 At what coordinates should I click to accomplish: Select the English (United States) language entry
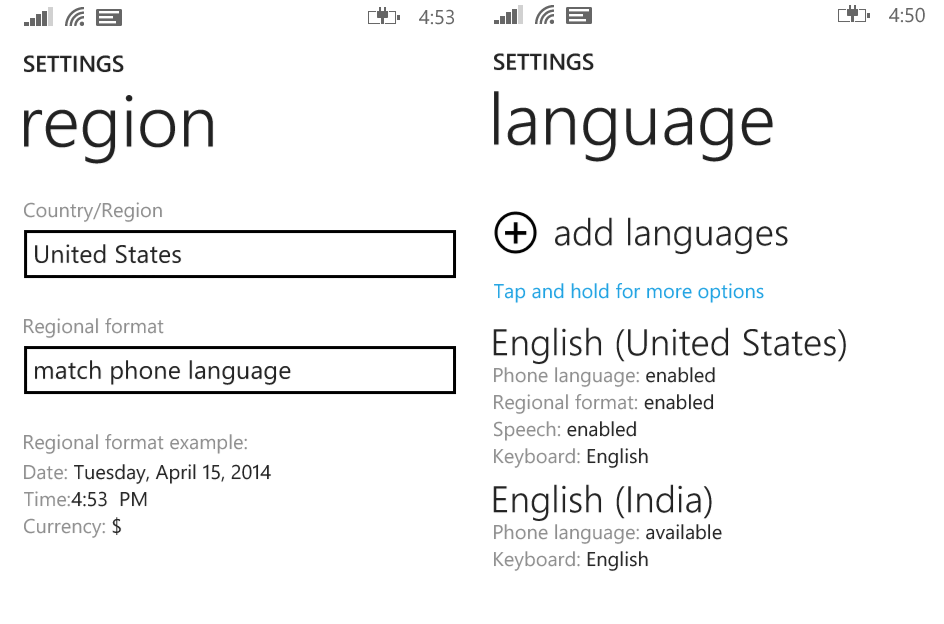coord(669,343)
